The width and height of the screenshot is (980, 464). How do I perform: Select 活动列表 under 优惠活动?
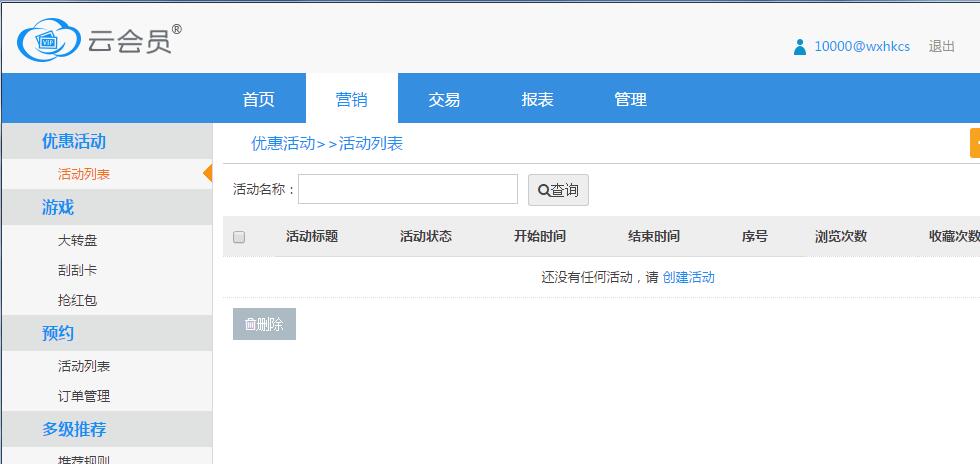84,174
